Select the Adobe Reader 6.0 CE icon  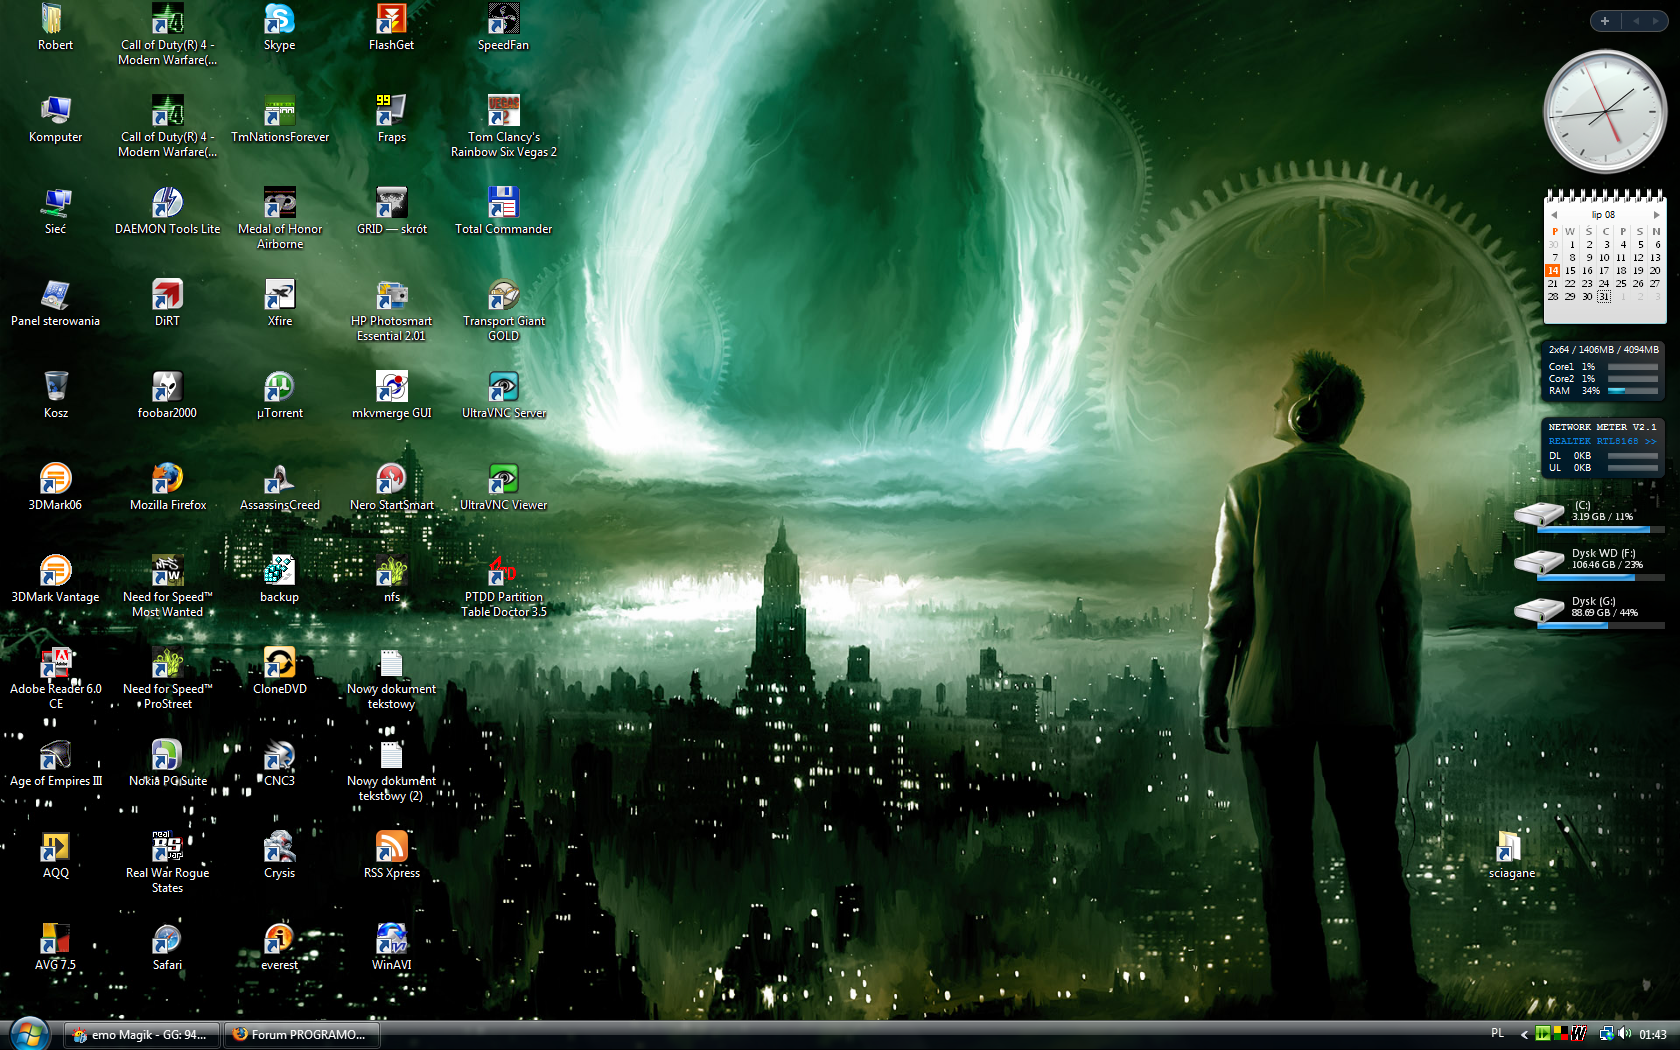[55, 679]
